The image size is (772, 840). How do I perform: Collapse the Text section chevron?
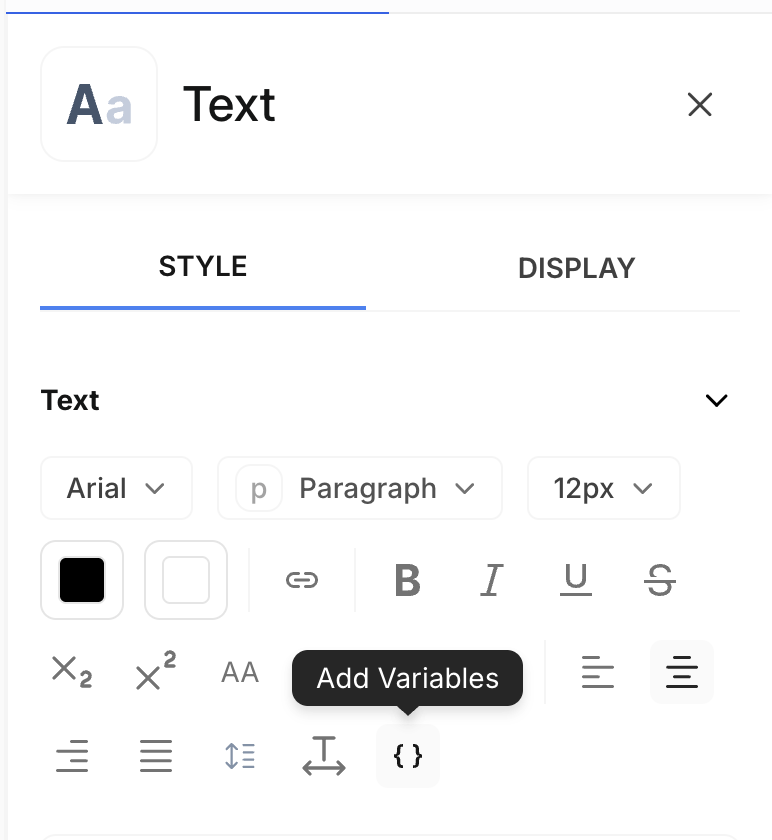pyautogui.click(x=716, y=401)
